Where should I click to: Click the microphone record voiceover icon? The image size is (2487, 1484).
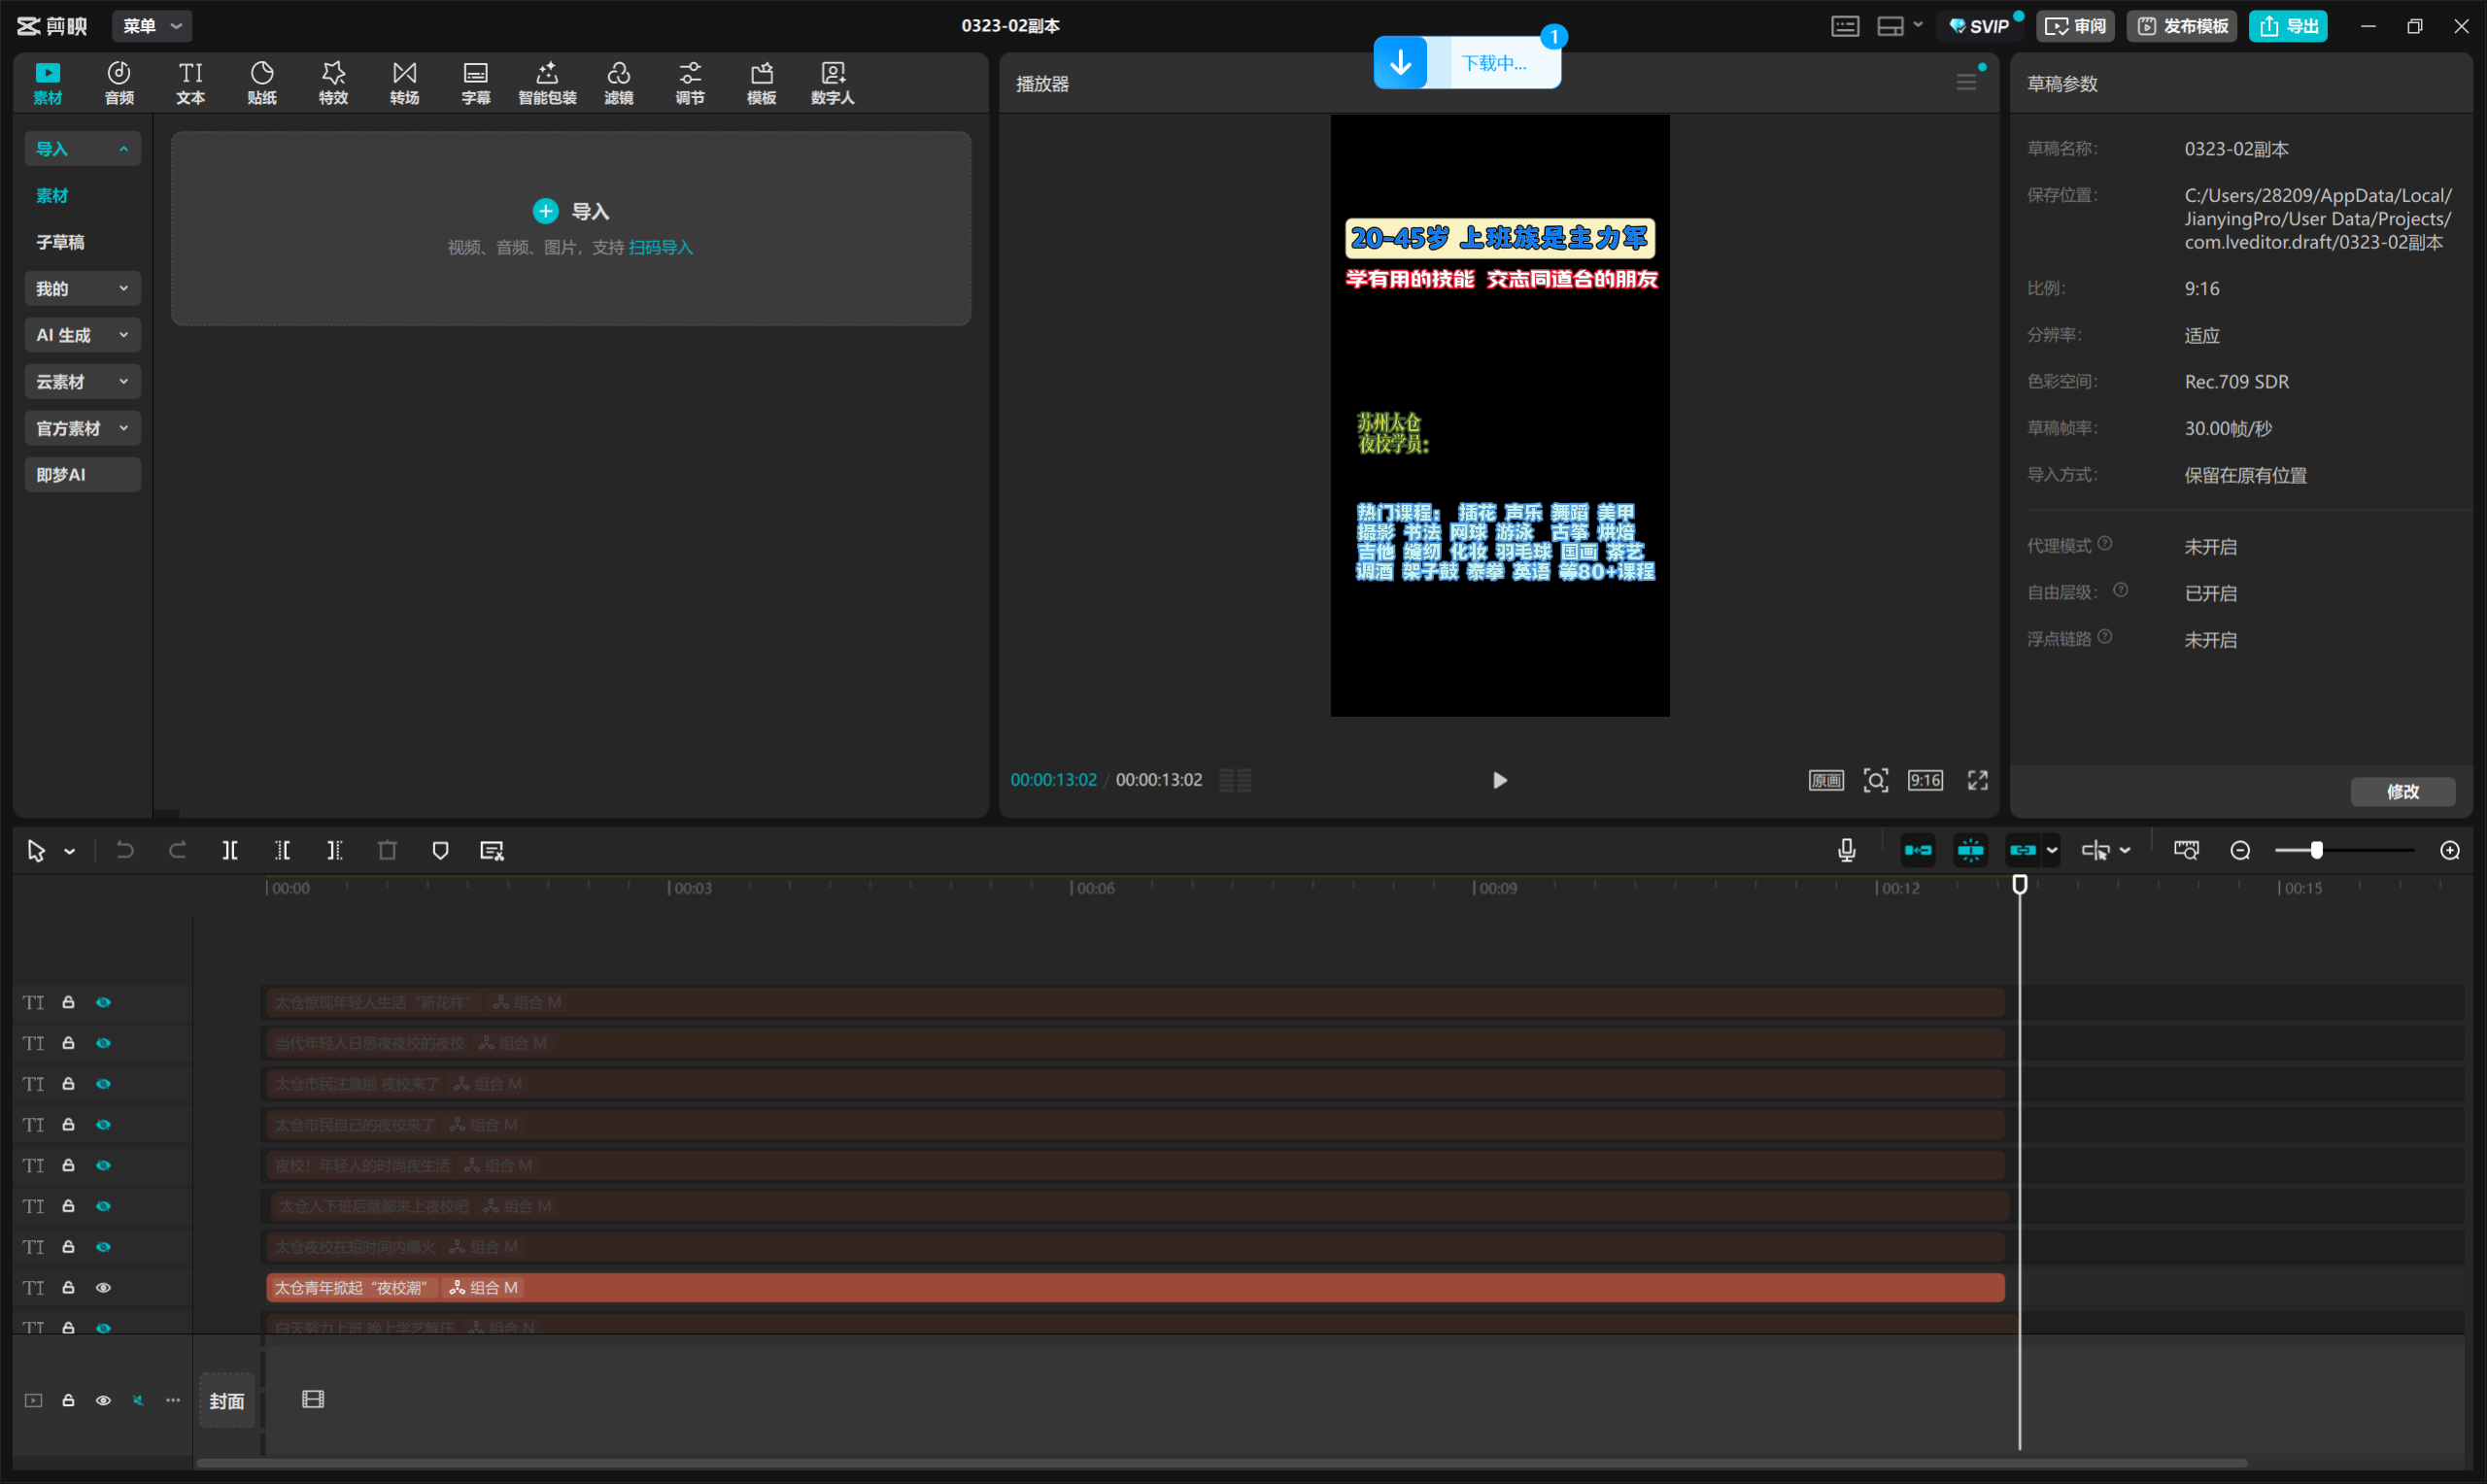coord(1846,850)
